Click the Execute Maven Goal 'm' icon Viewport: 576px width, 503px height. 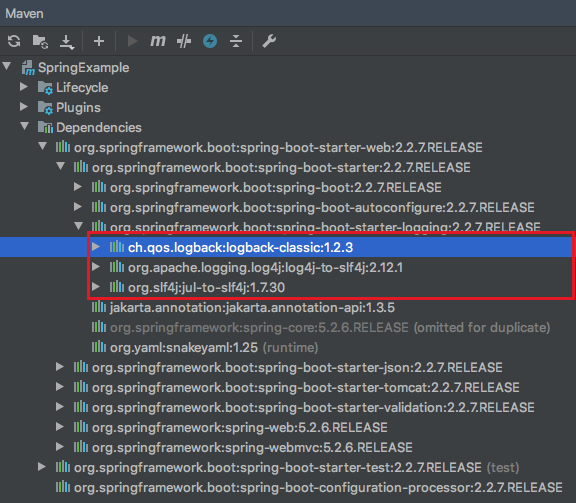tap(158, 41)
